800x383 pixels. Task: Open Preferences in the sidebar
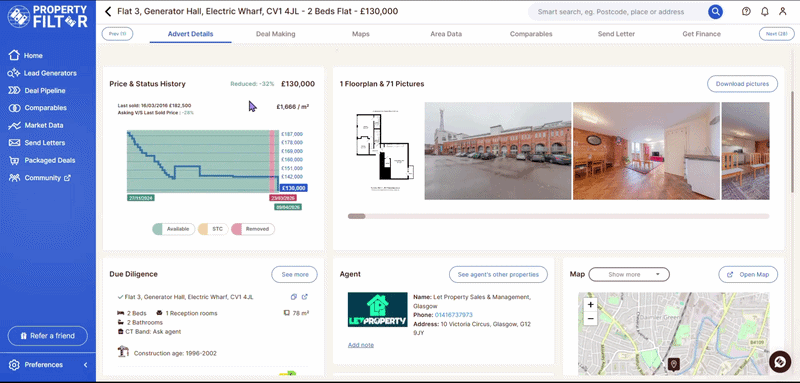[44, 365]
